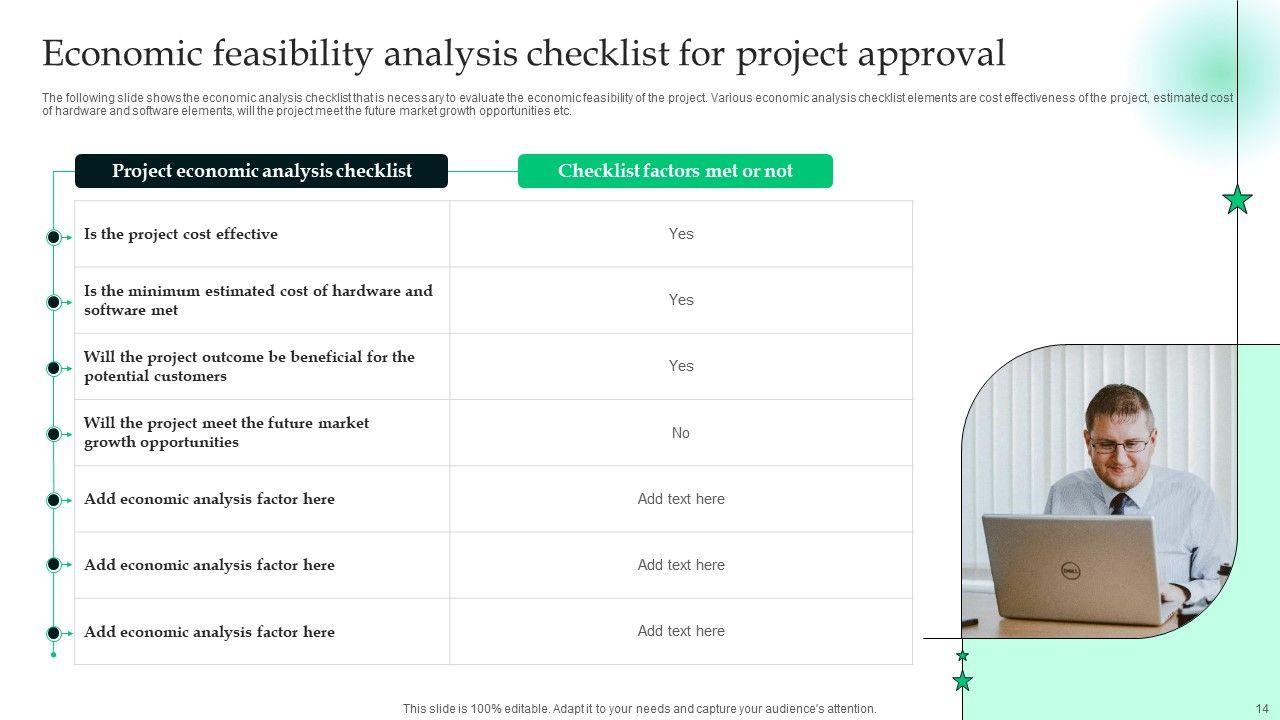Click the "This slide is 100% editable" footer text

639,709
